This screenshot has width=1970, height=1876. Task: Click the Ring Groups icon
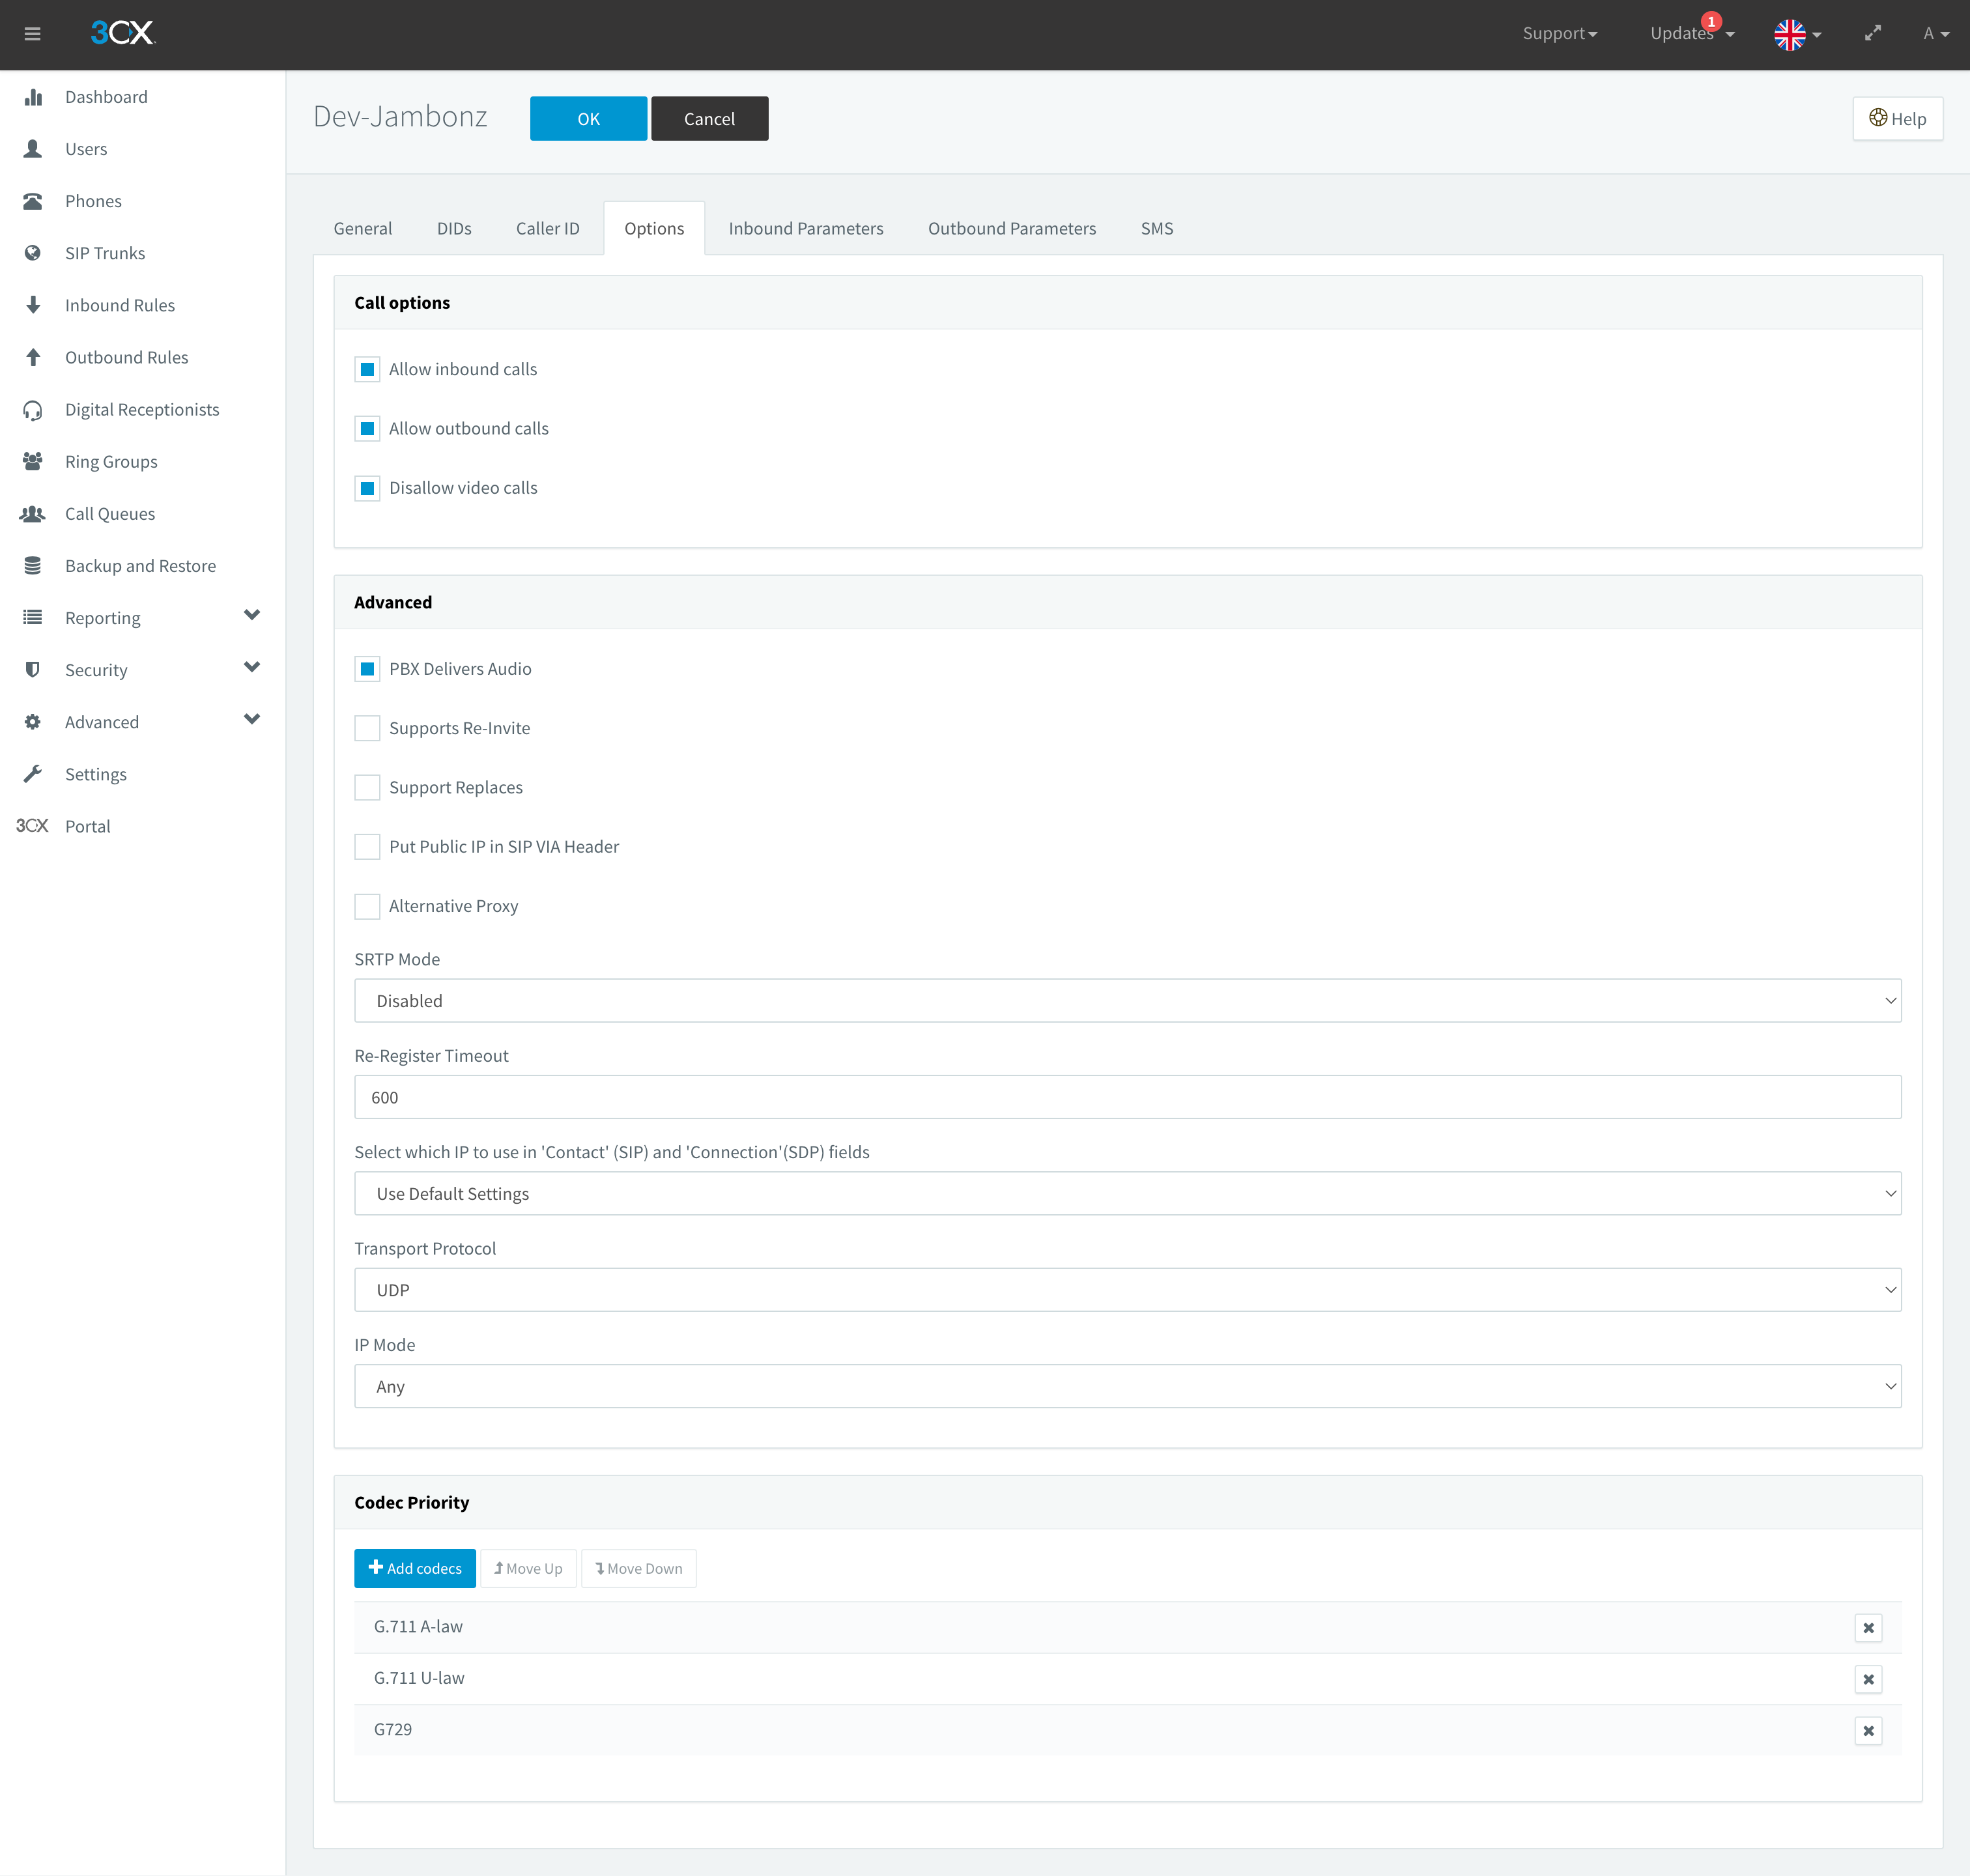(33, 462)
